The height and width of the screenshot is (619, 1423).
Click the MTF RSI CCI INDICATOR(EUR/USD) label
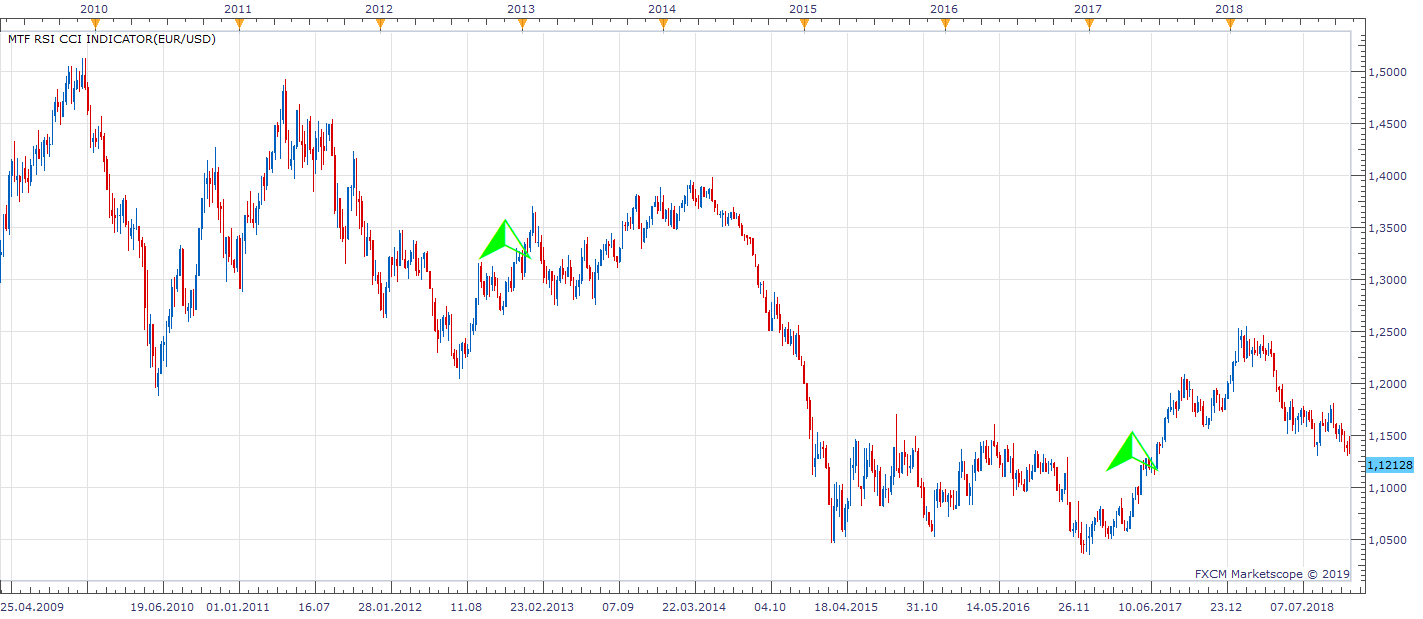[x=111, y=39]
